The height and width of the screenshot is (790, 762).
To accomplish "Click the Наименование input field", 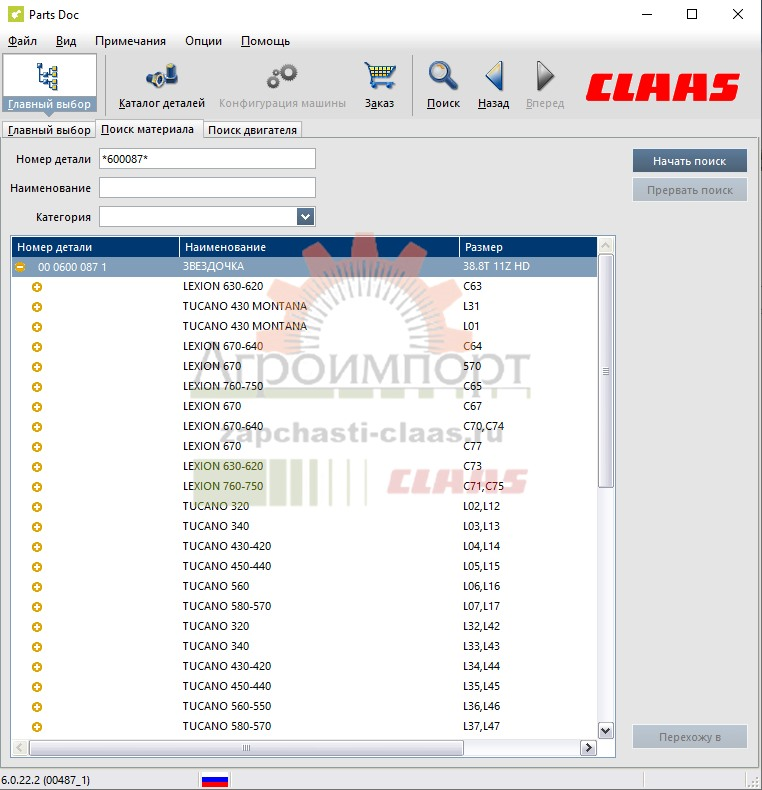I will pyautogui.click(x=207, y=188).
